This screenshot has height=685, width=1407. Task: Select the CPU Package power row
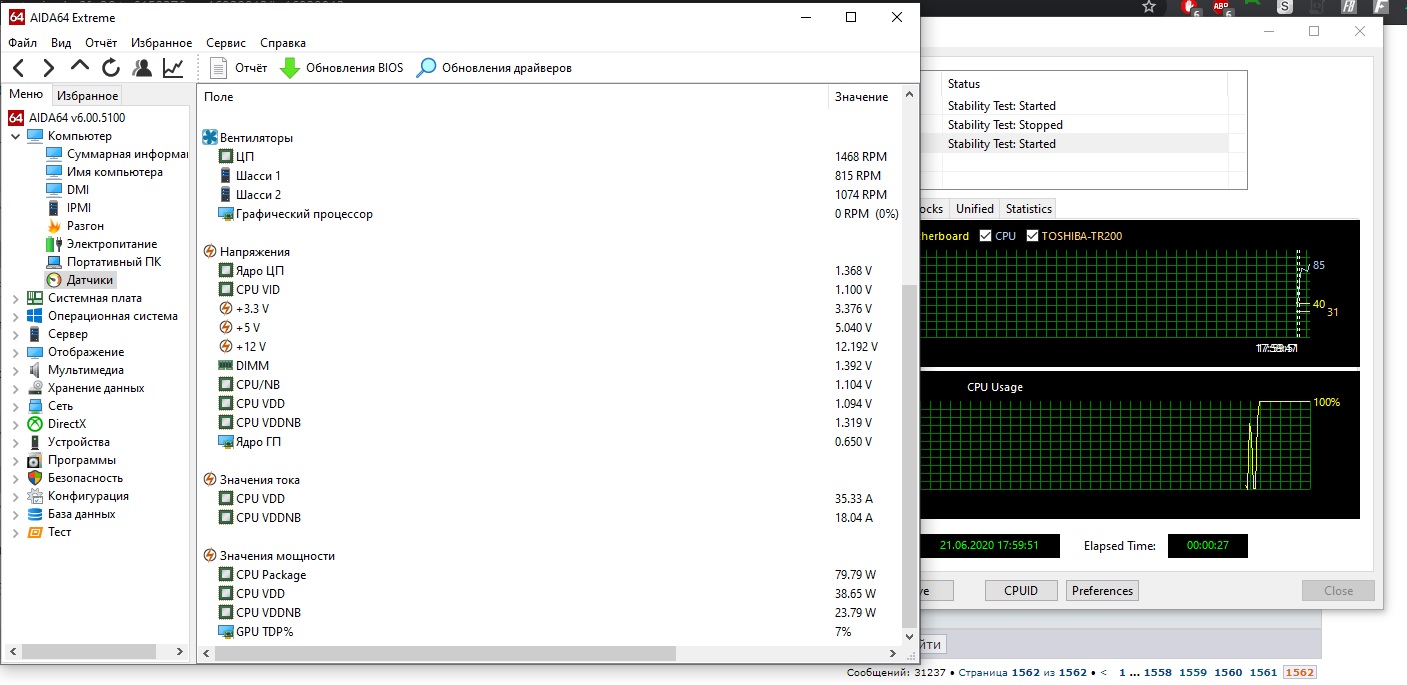click(550, 575)
